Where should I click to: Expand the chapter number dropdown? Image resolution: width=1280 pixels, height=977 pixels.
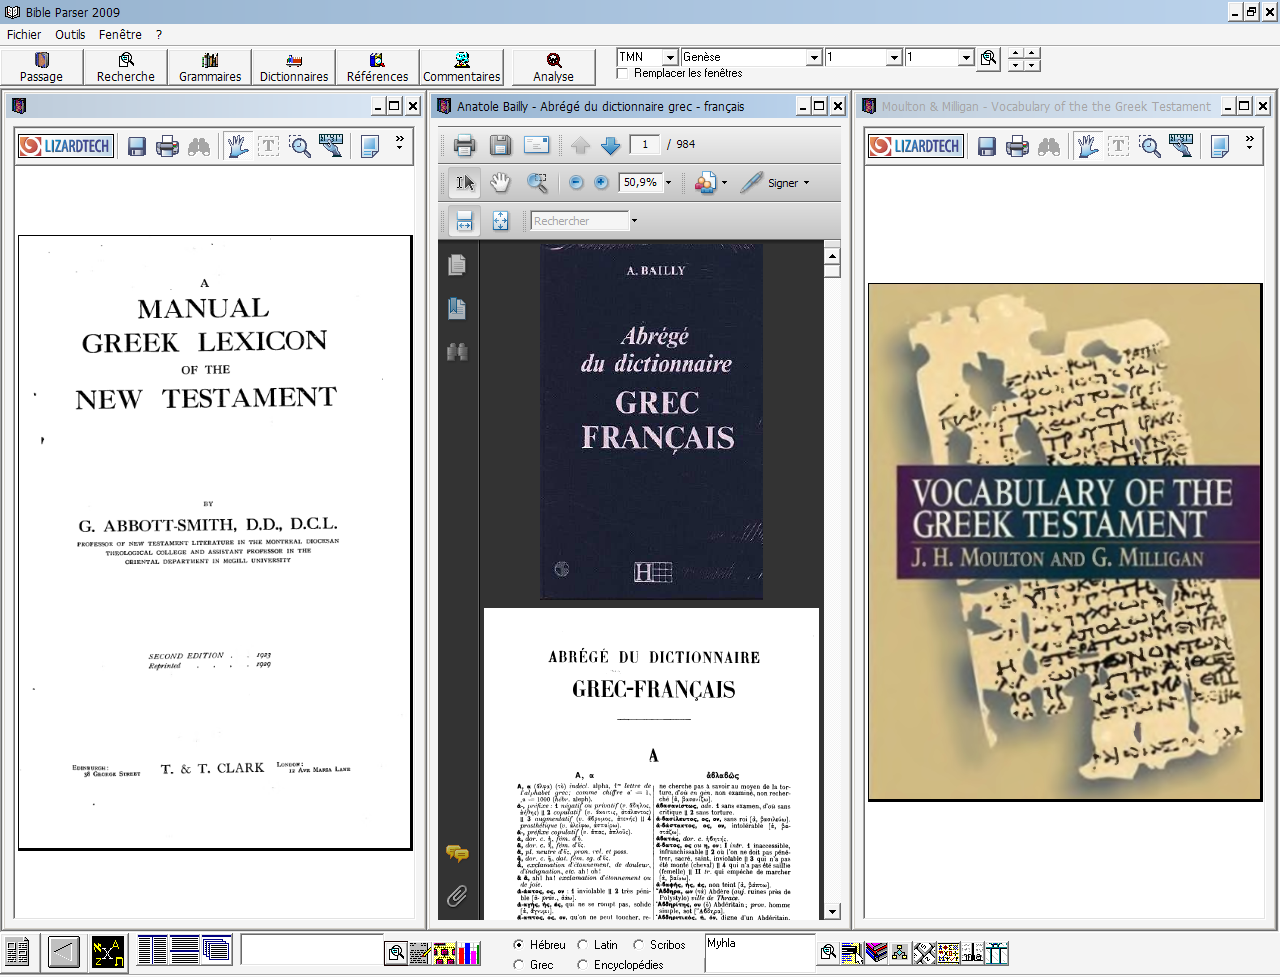[894, 58]
